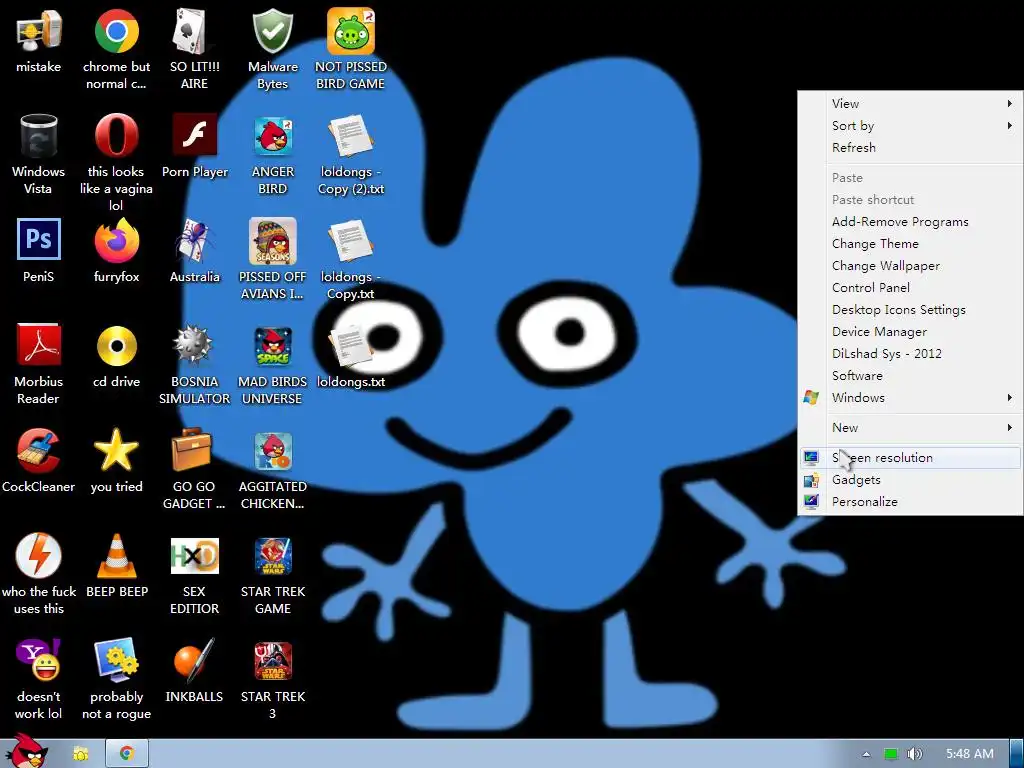Click the Show desktop strip

(1017, 754)
